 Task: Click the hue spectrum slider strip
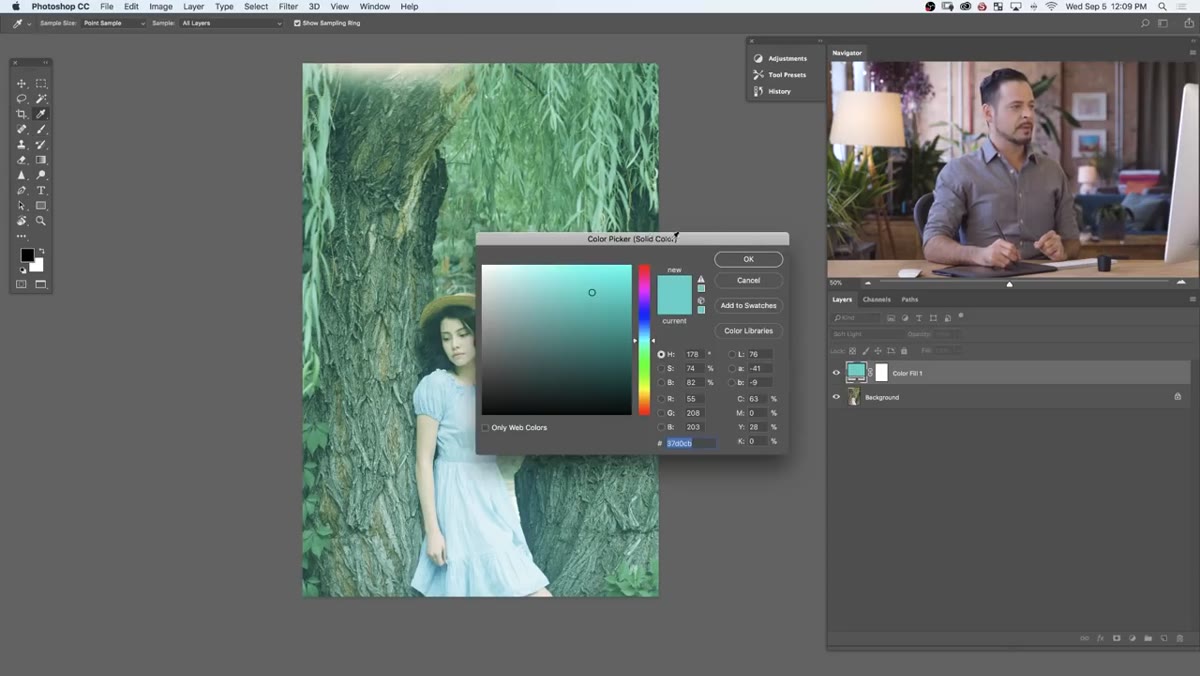click(645, 339)
